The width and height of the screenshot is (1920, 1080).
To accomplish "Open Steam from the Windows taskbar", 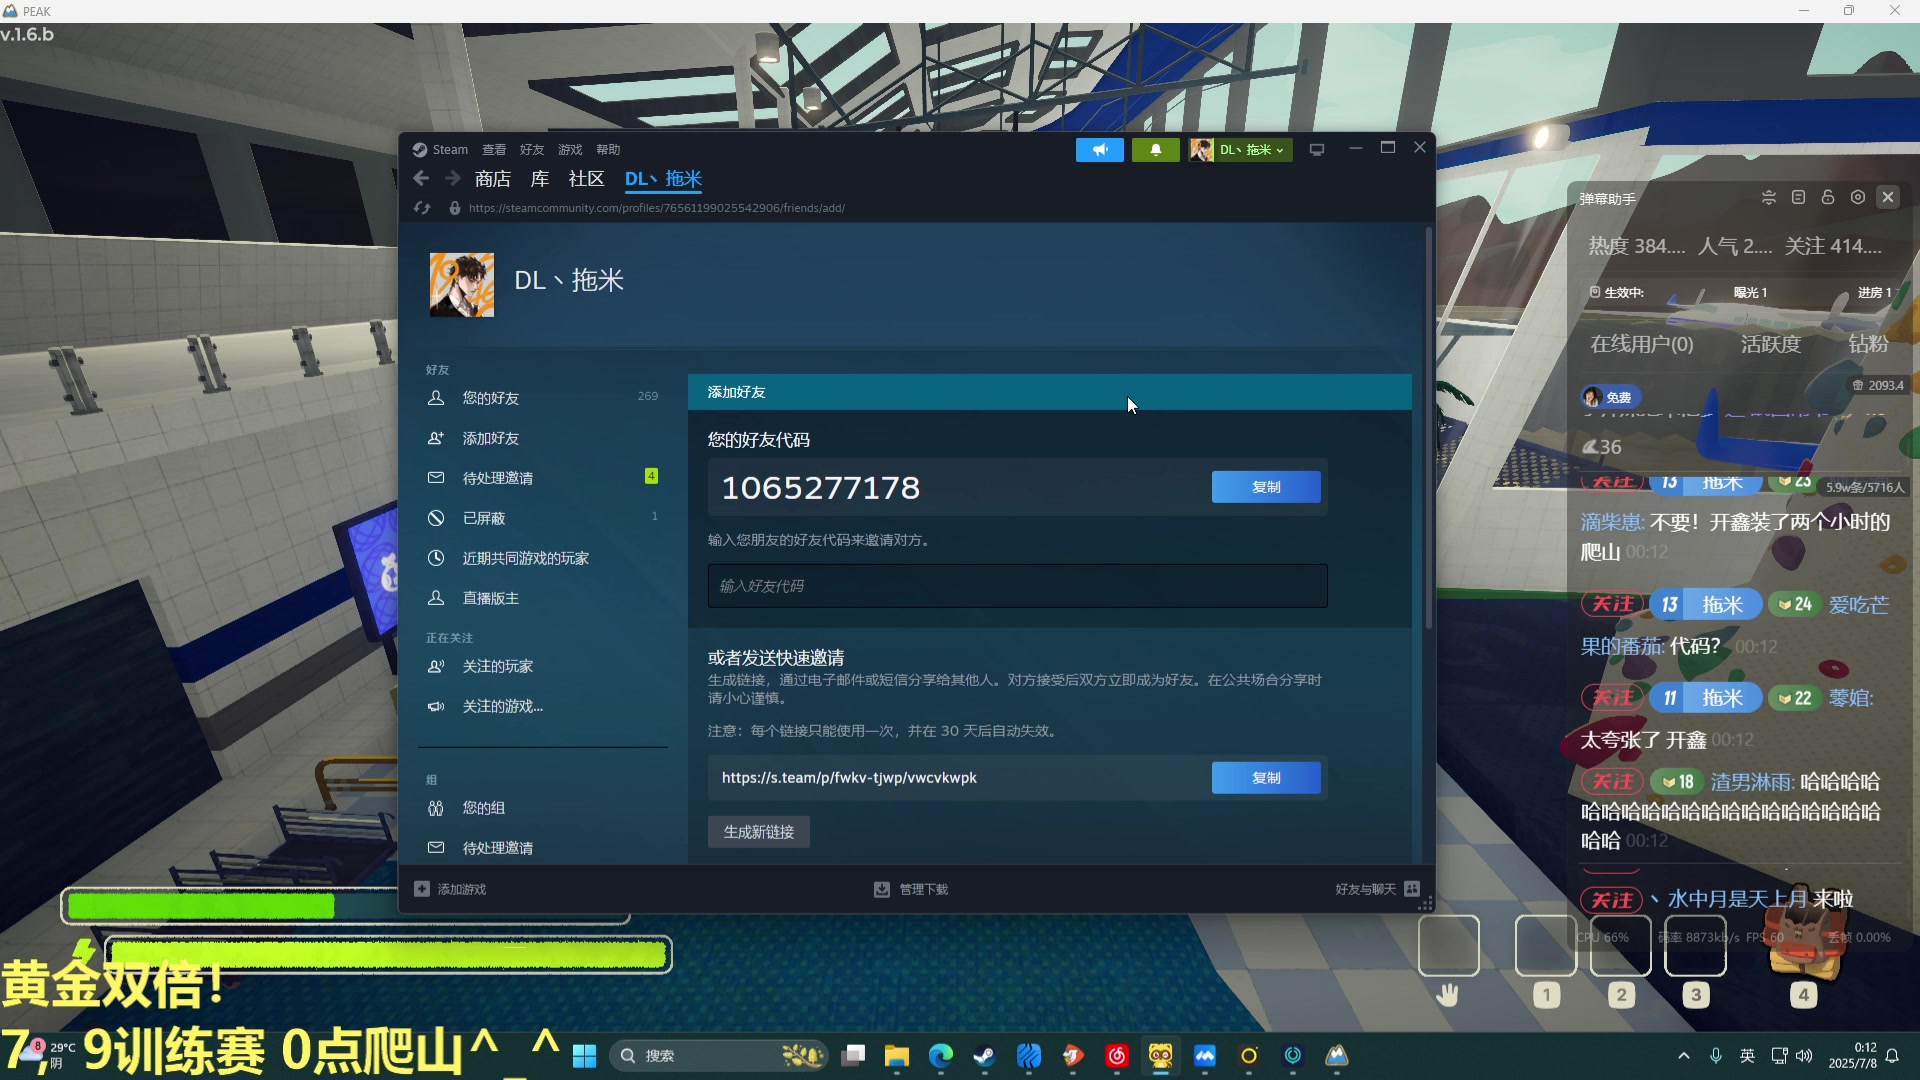I will pos(985,1056).
